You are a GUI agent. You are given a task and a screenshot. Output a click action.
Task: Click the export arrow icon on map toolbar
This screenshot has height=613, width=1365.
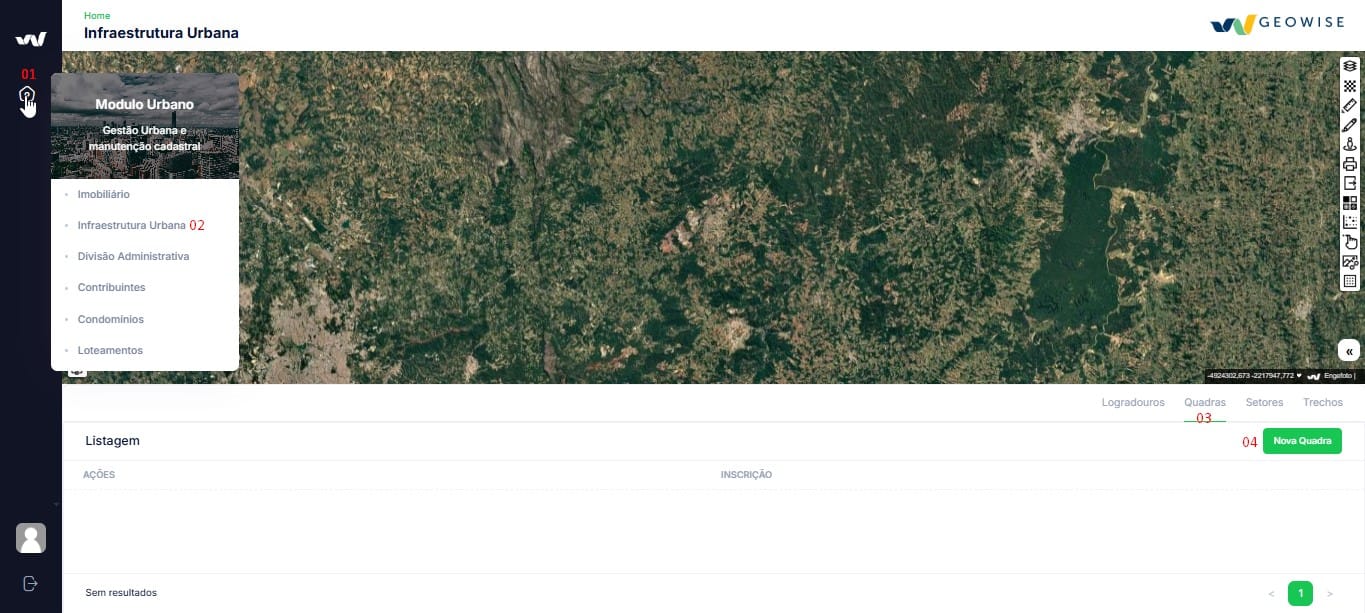point(1349,183)
